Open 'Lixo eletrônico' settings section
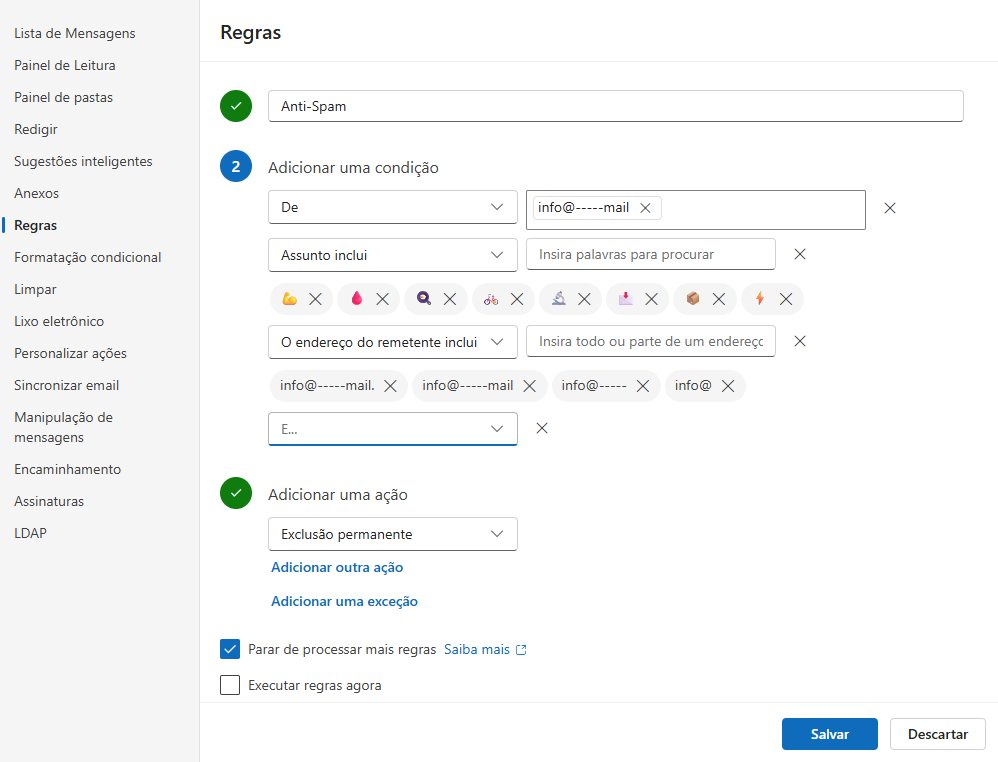 59,321
